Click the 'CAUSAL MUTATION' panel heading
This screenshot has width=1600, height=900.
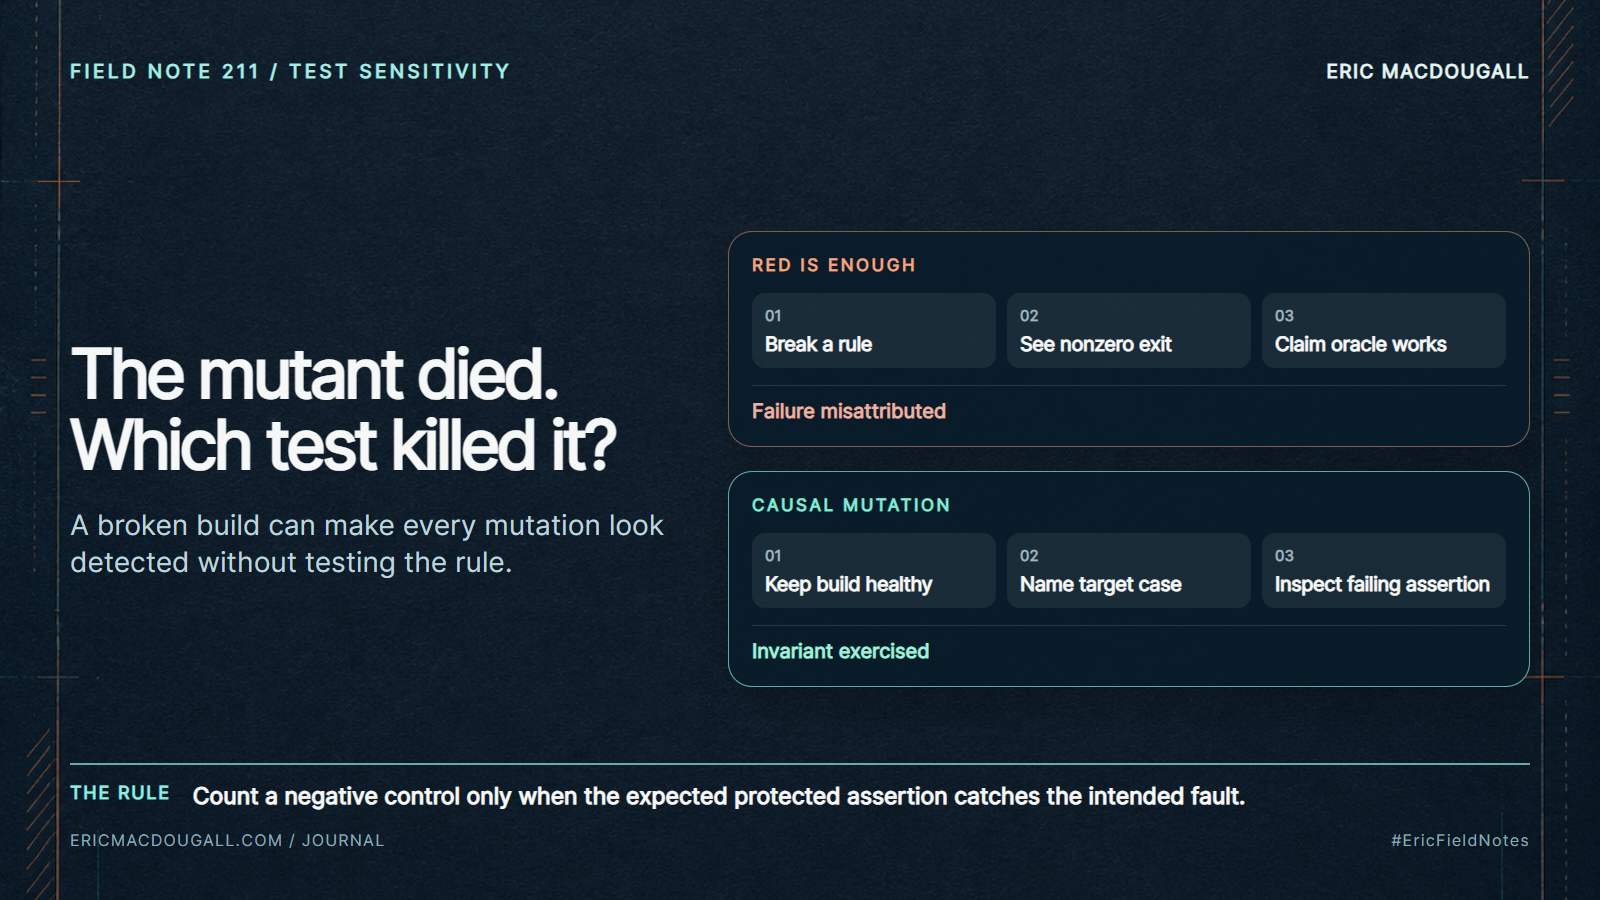click(851, 505)
